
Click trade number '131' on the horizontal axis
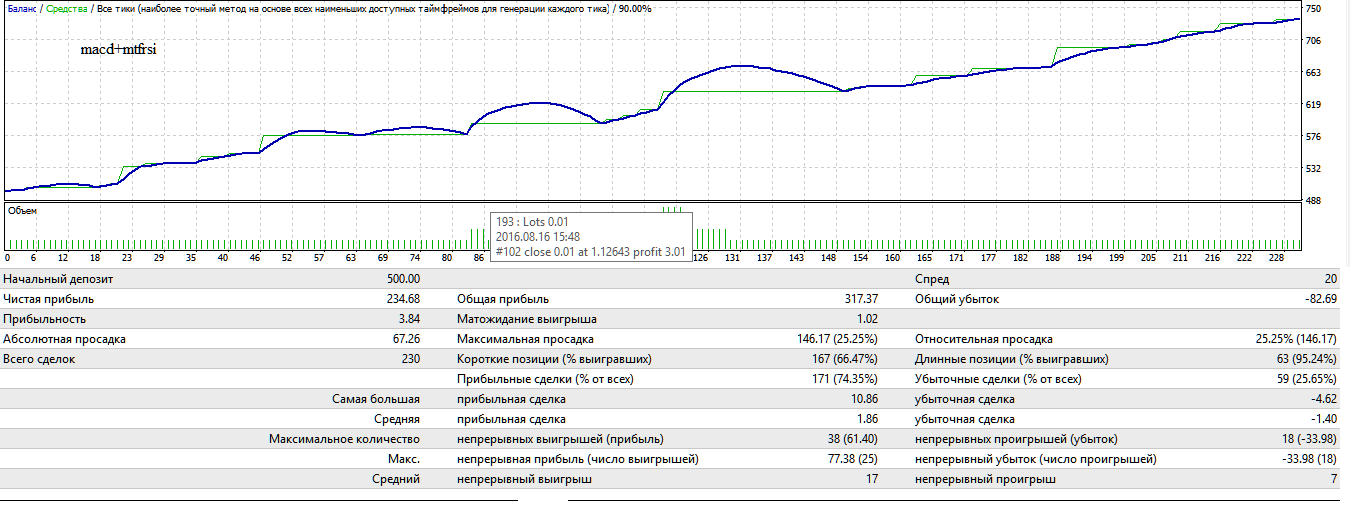(734, 258)
